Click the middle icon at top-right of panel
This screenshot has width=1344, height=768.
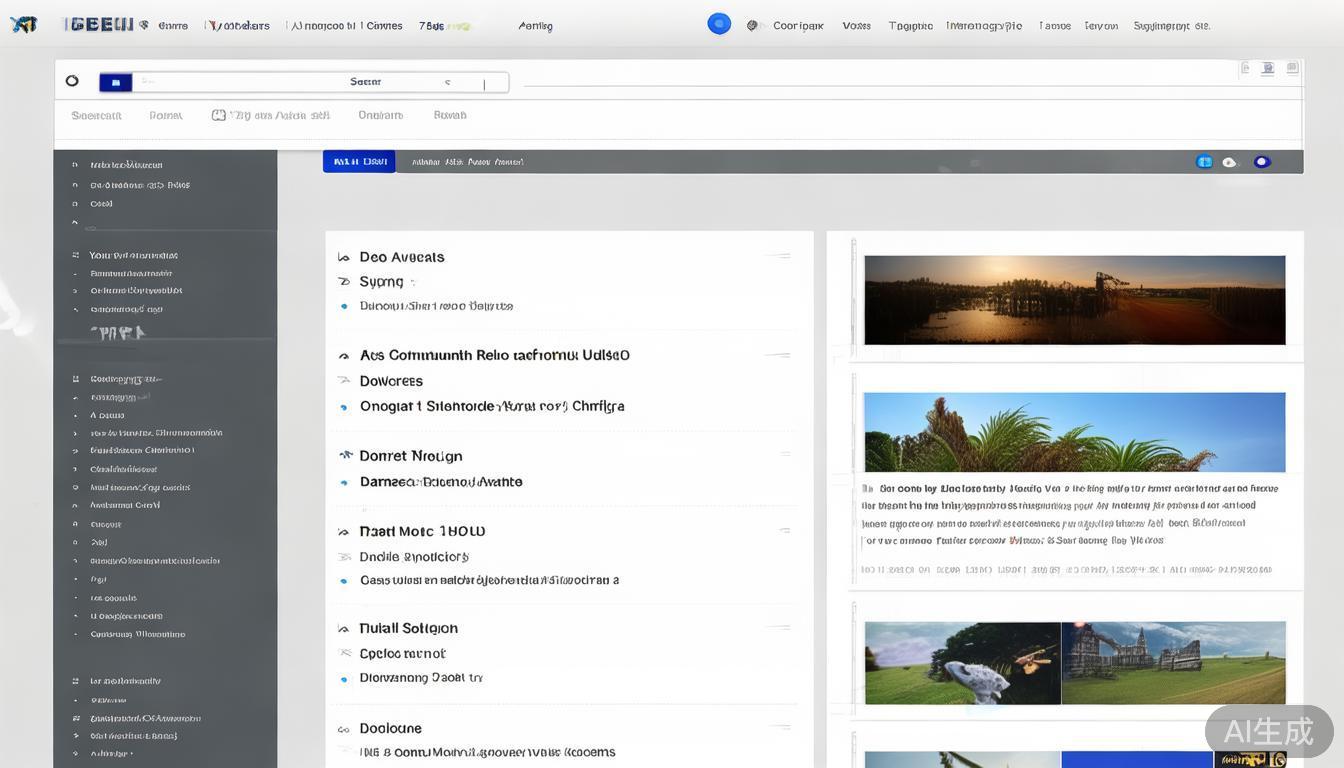[x=1267, y=68]
